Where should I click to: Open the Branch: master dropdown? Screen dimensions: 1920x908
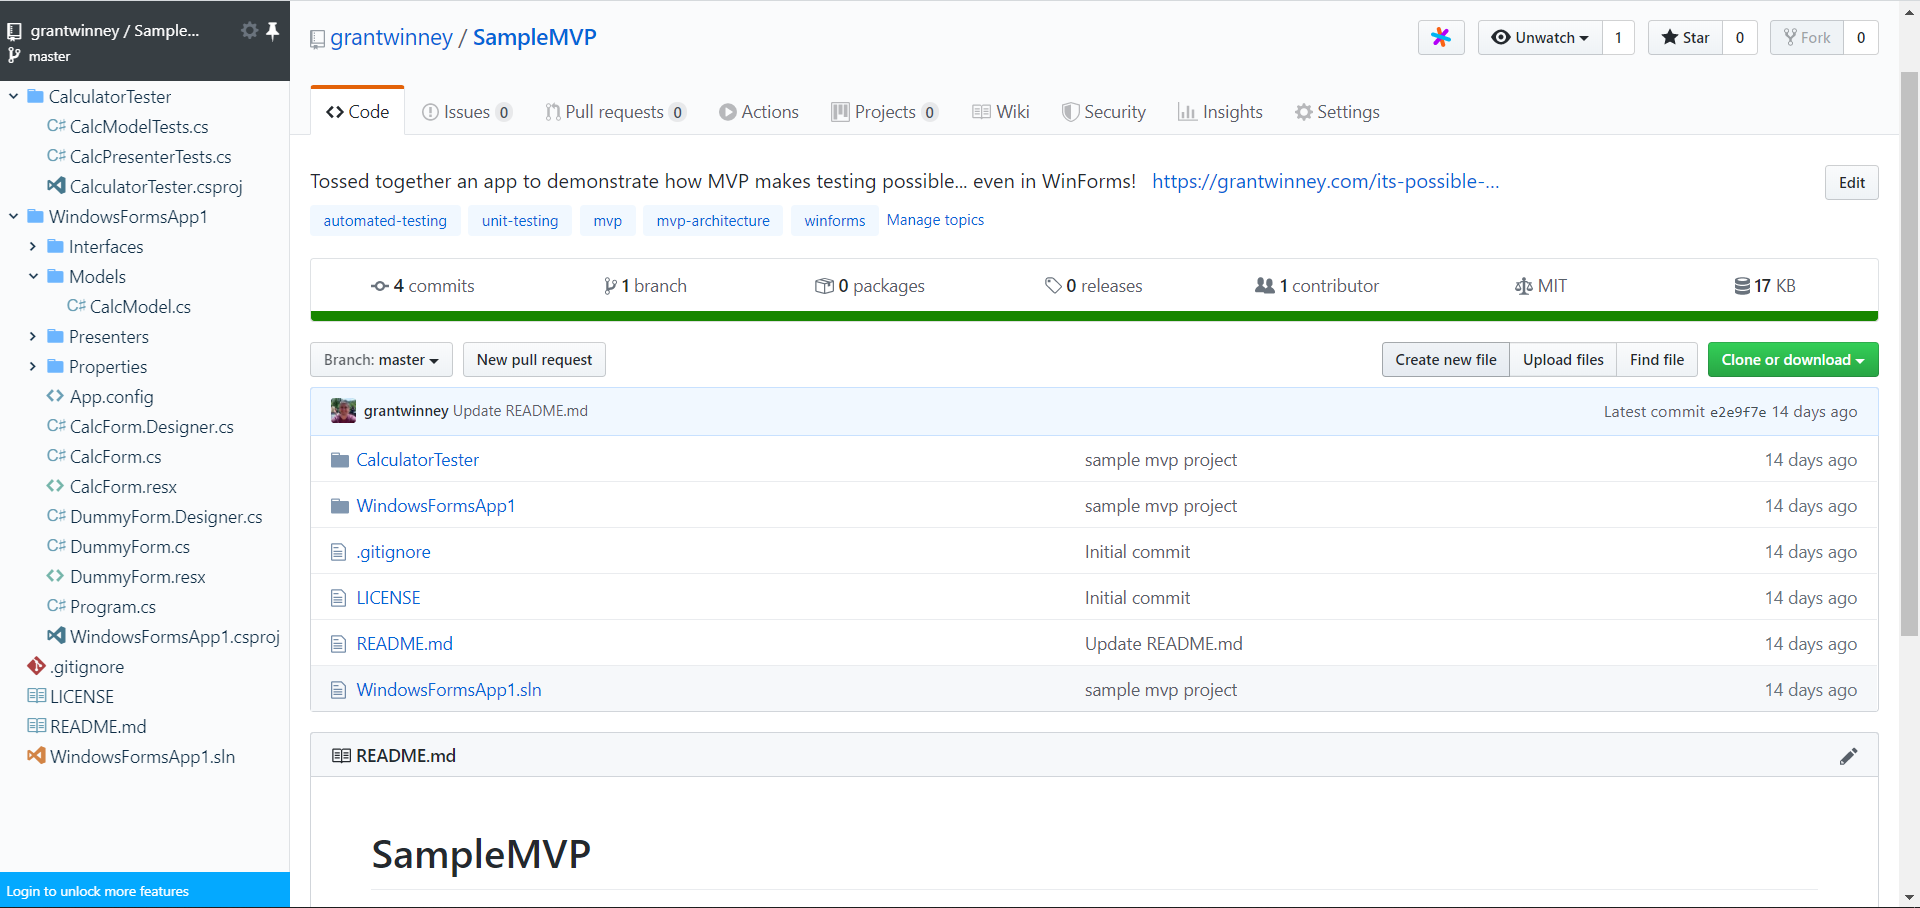381,360
